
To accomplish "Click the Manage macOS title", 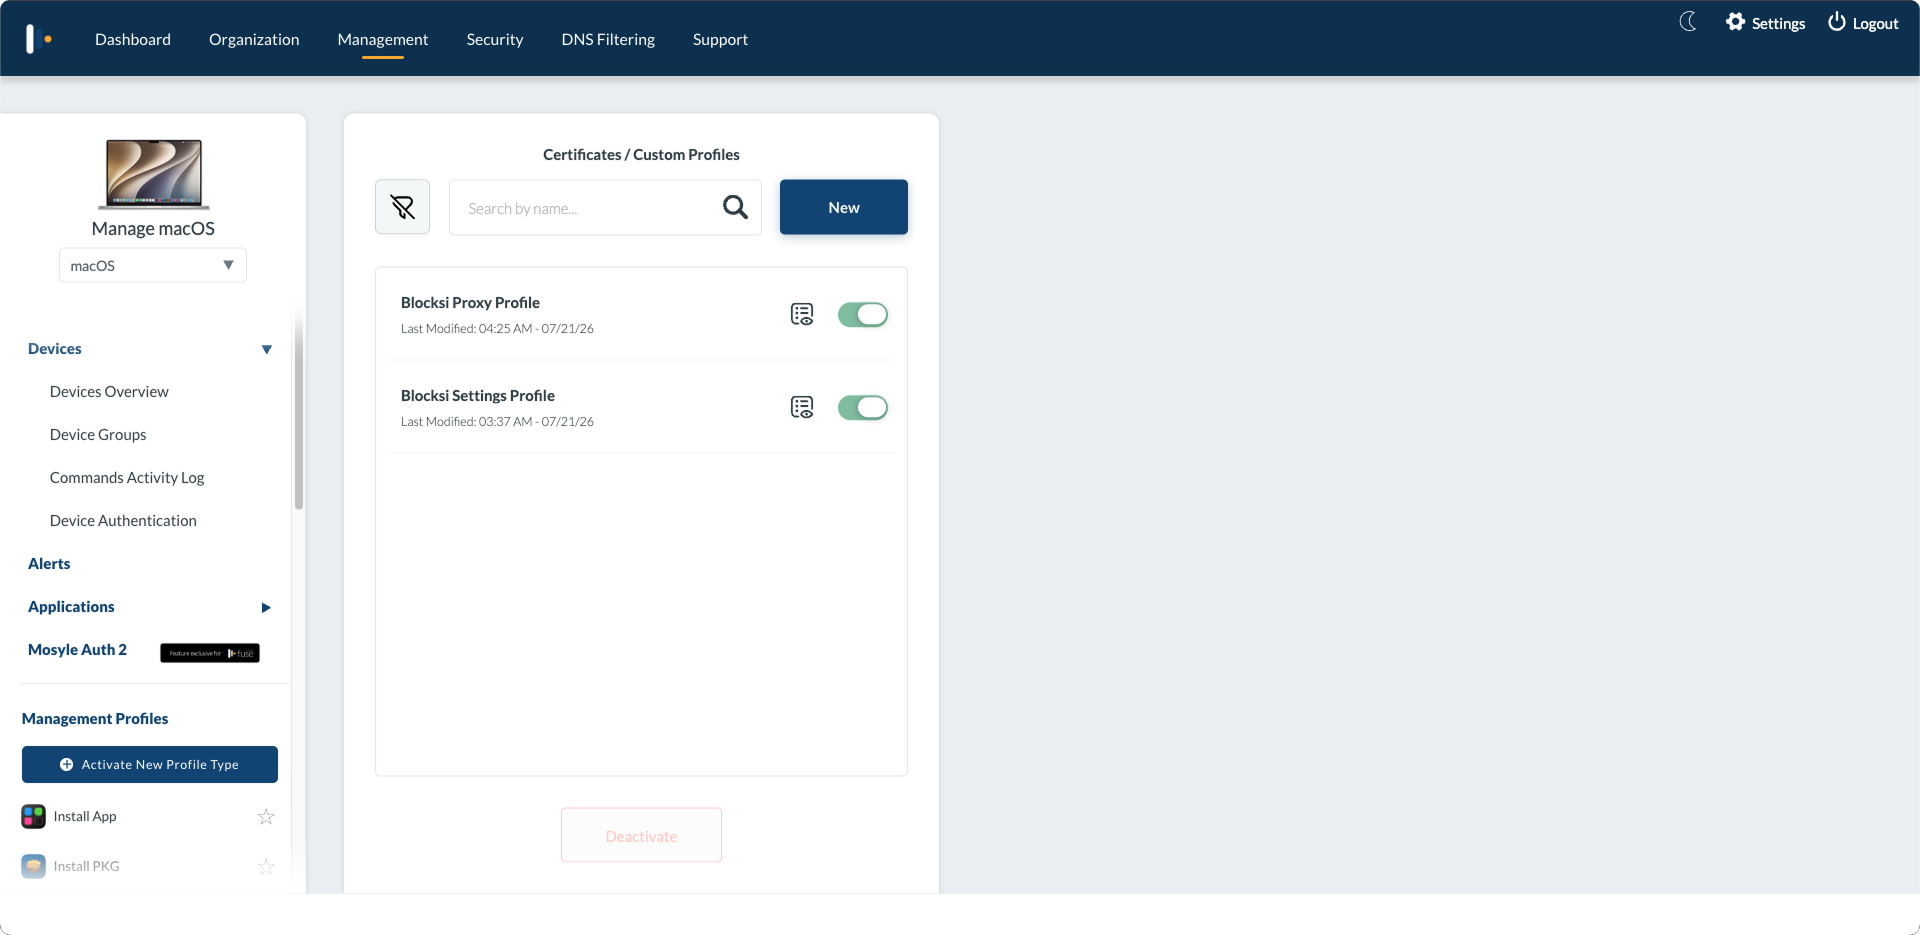I will click(x=153, y=228).
